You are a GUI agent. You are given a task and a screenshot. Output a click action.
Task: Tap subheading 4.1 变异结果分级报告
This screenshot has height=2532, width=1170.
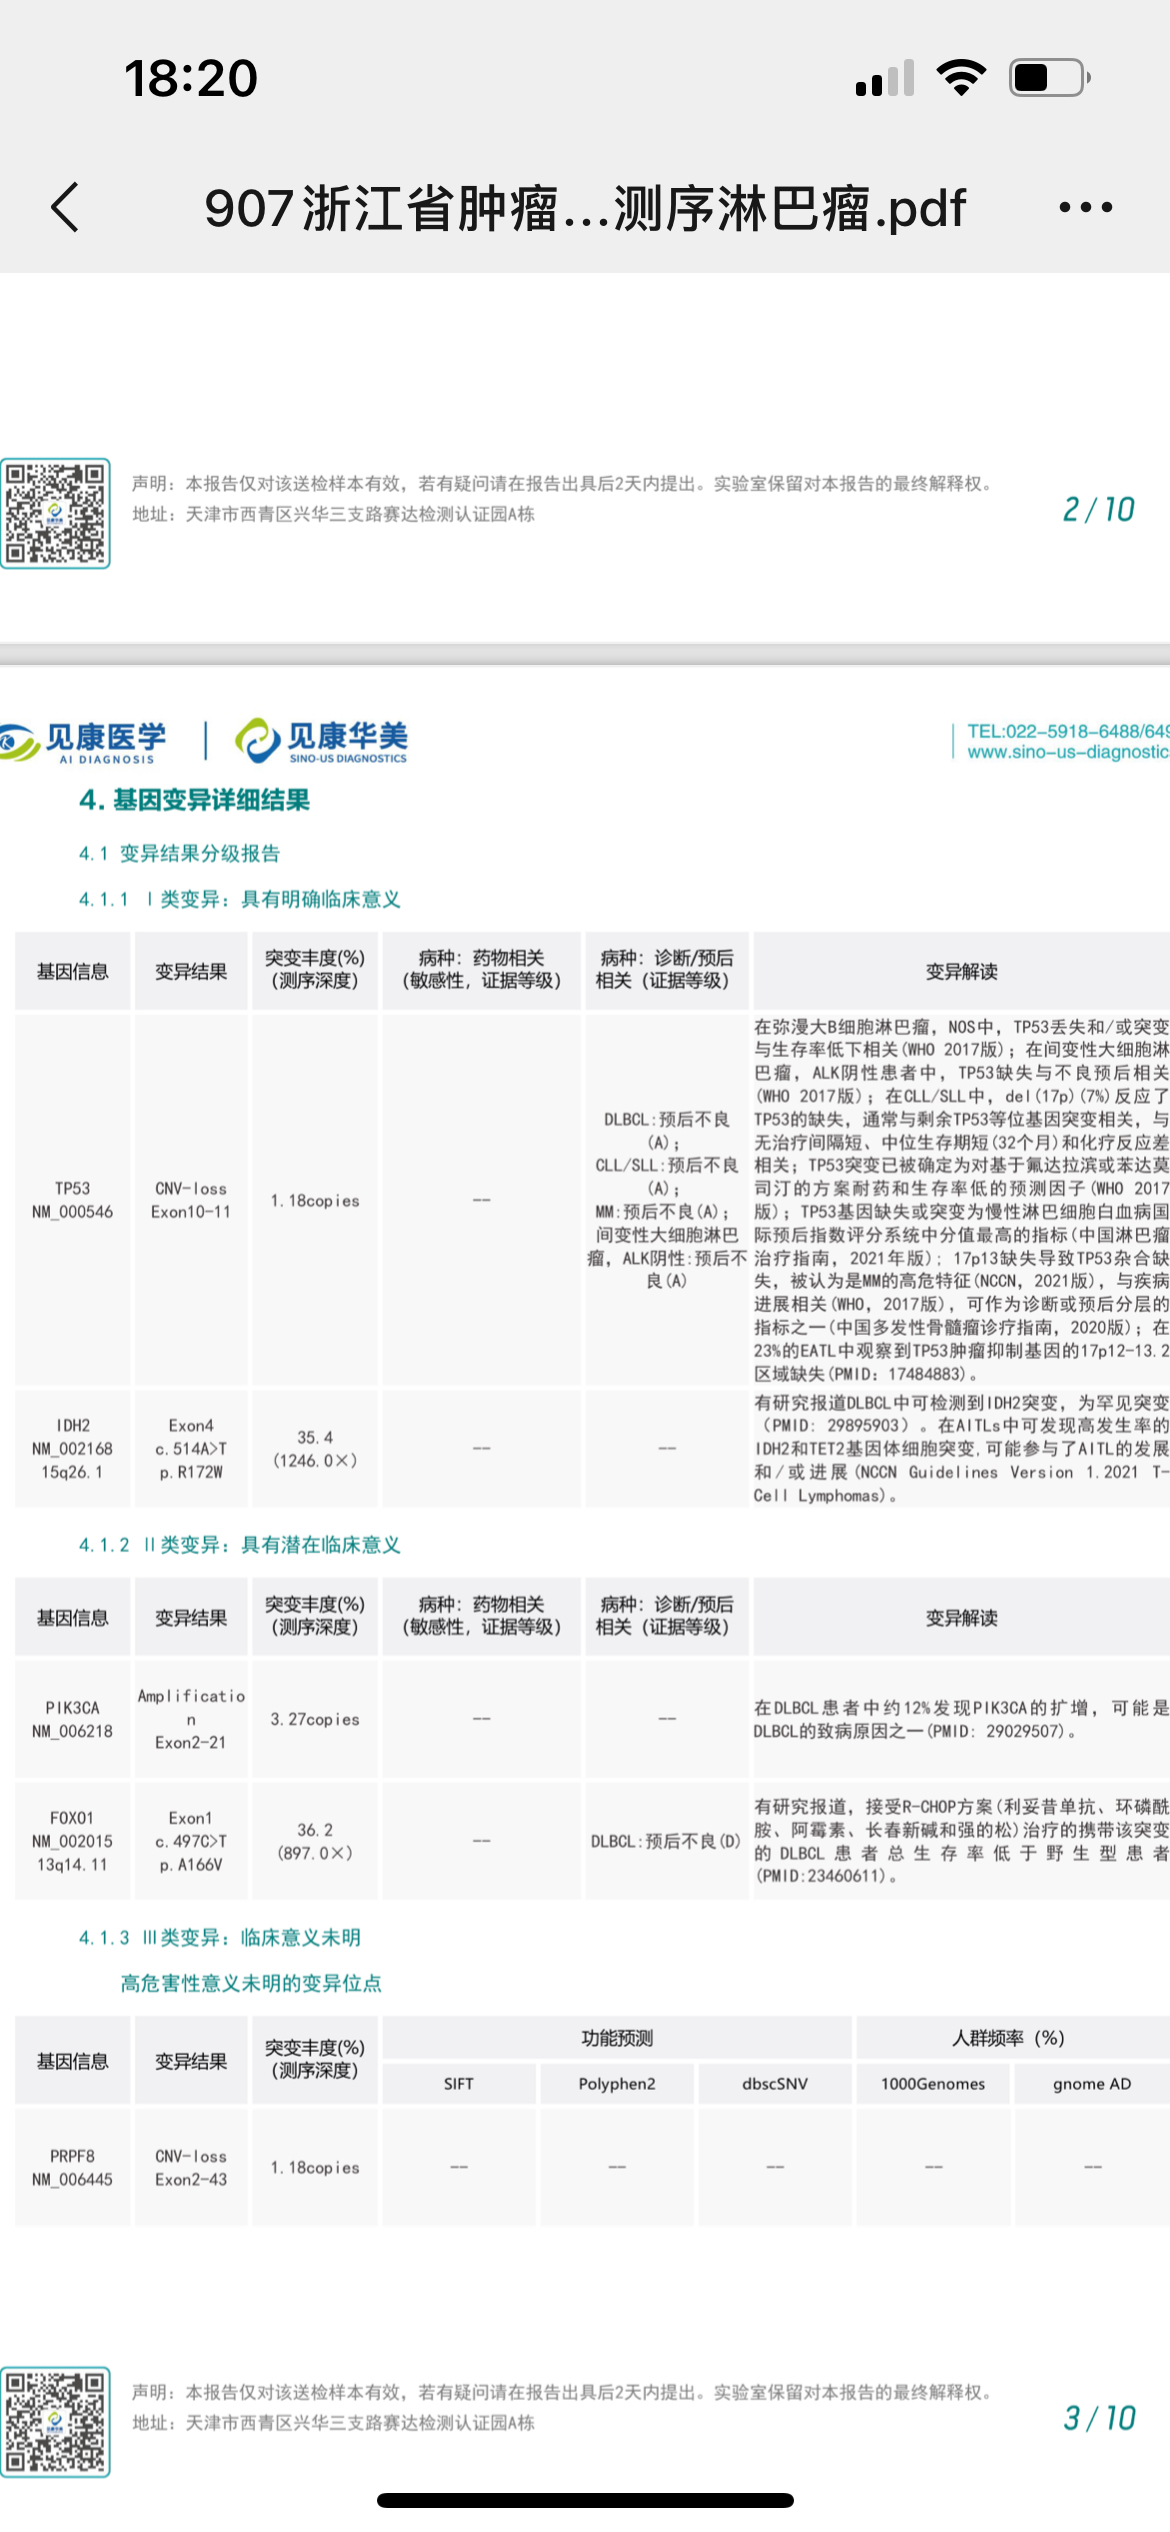pyautogui.click(x=180, y=853)
